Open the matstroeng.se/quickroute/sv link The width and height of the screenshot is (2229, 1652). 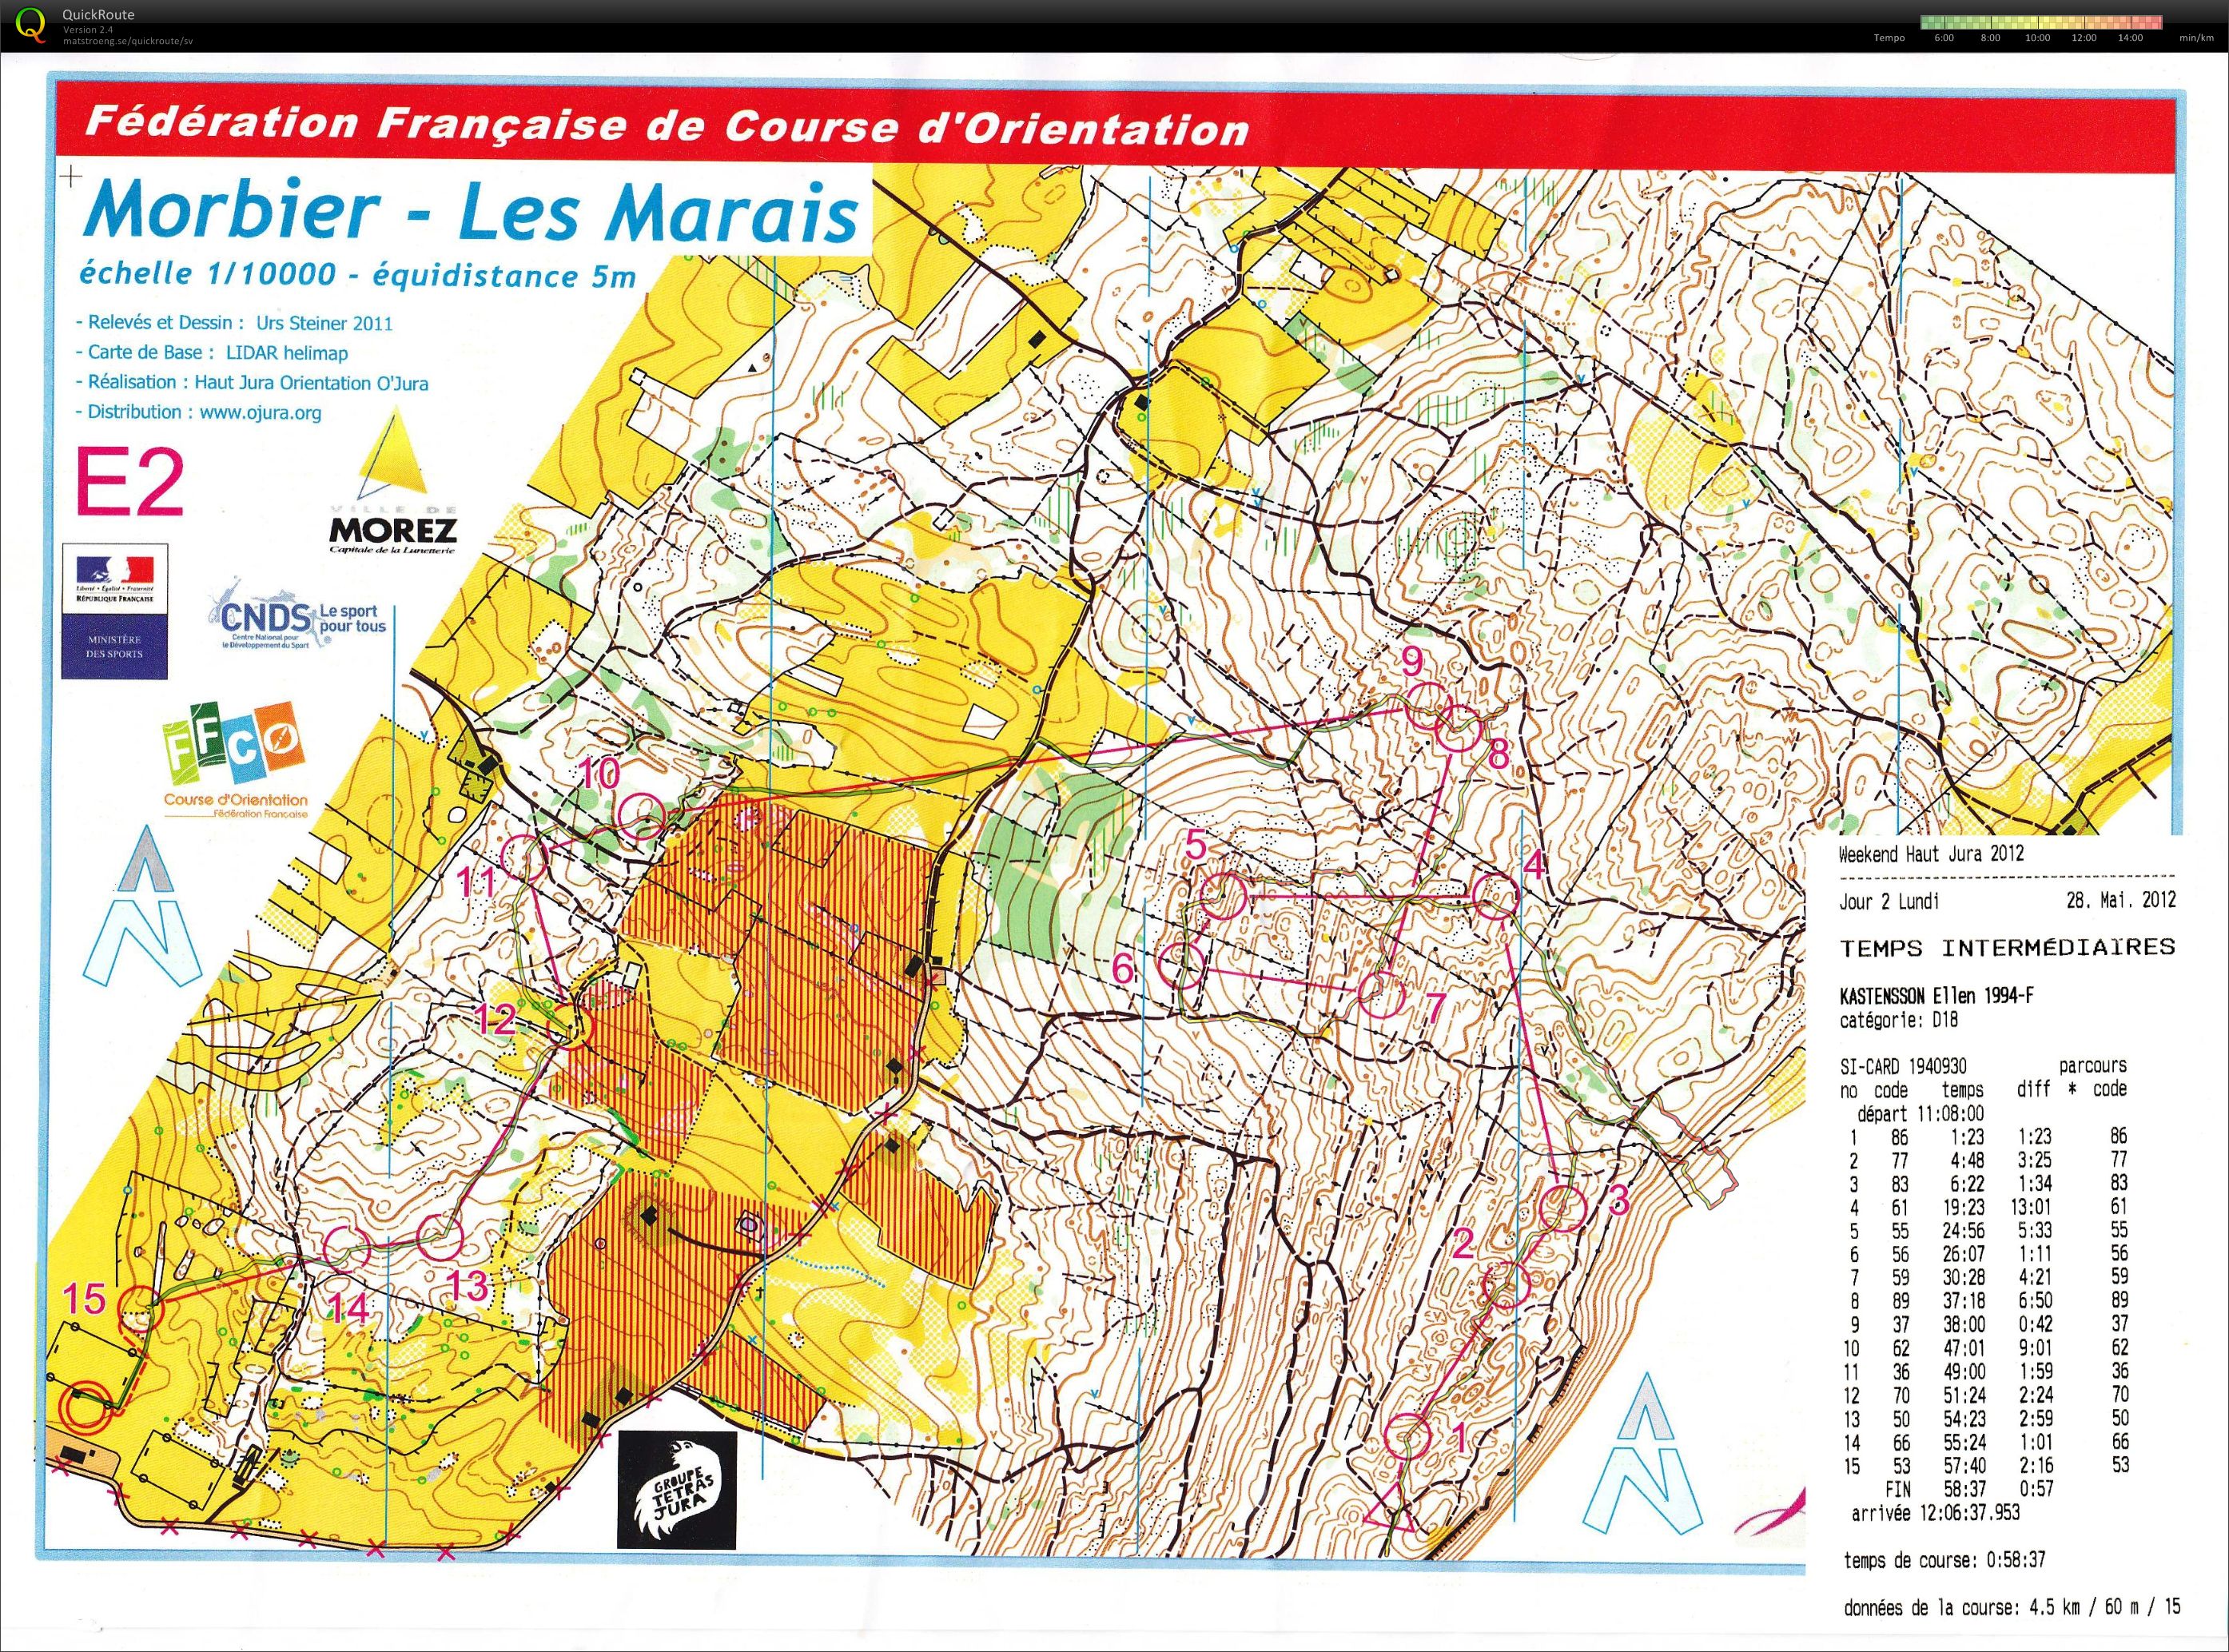point(127,41)
